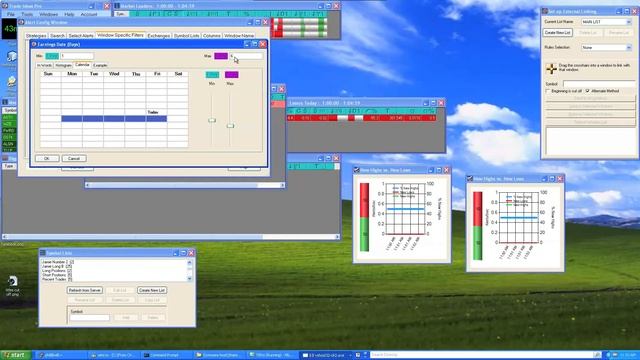This screenshot has width=640, height=360.
Task: Switch to the Symbol Lists tab
Action: [x=187, y=36]
